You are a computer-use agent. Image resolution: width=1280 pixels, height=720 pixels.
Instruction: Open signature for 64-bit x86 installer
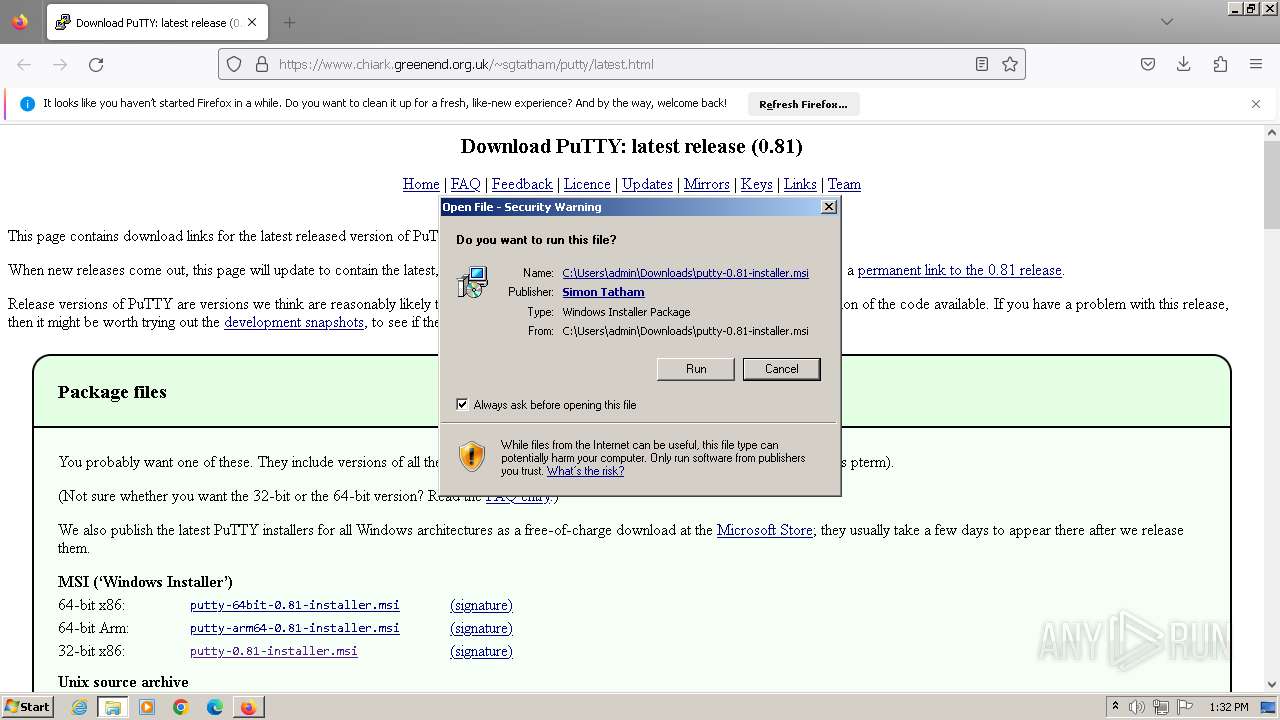click(481, 605)
